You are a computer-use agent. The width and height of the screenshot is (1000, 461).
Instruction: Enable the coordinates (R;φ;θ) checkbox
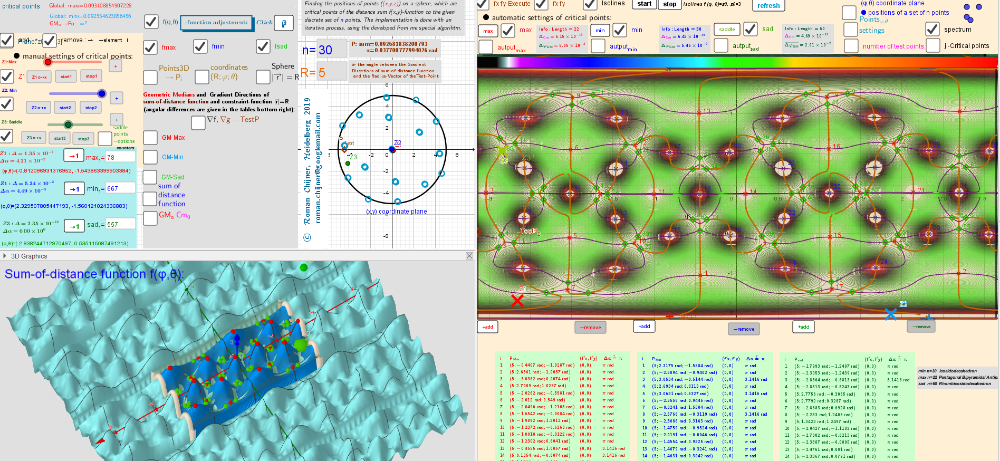(x=202, y=77)
